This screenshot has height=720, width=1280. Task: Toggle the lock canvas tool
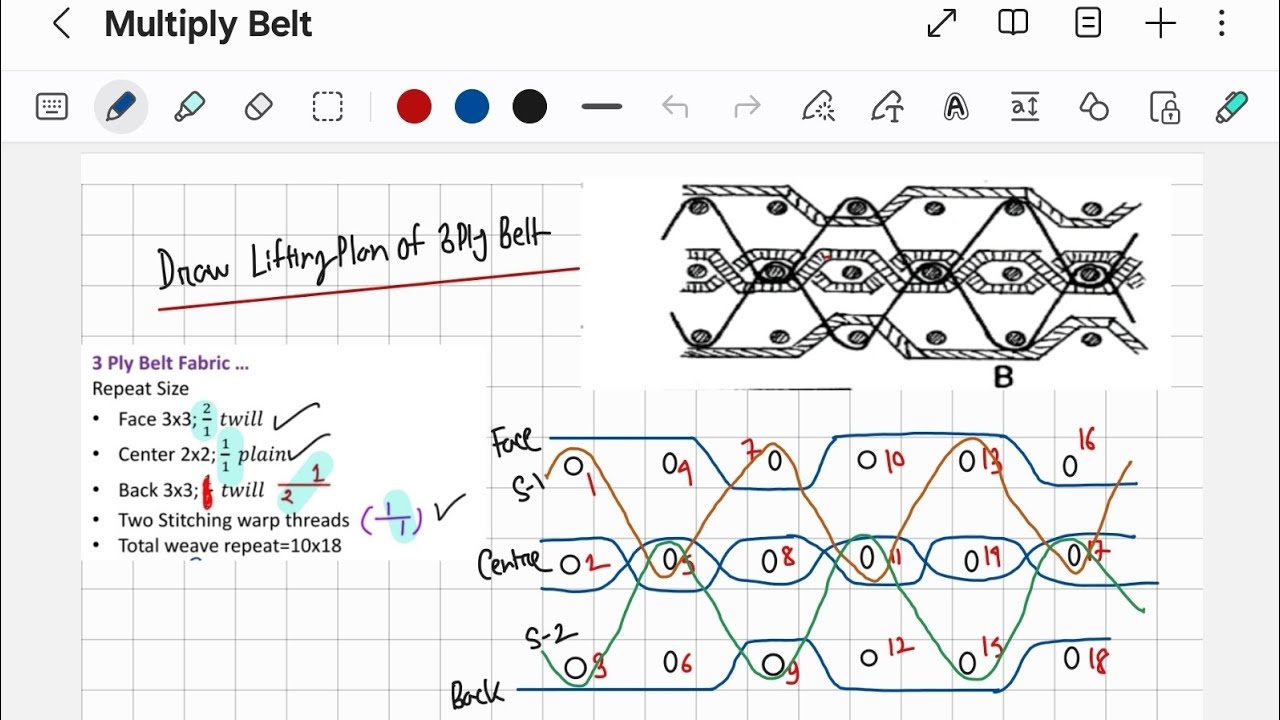point(1164,107)
